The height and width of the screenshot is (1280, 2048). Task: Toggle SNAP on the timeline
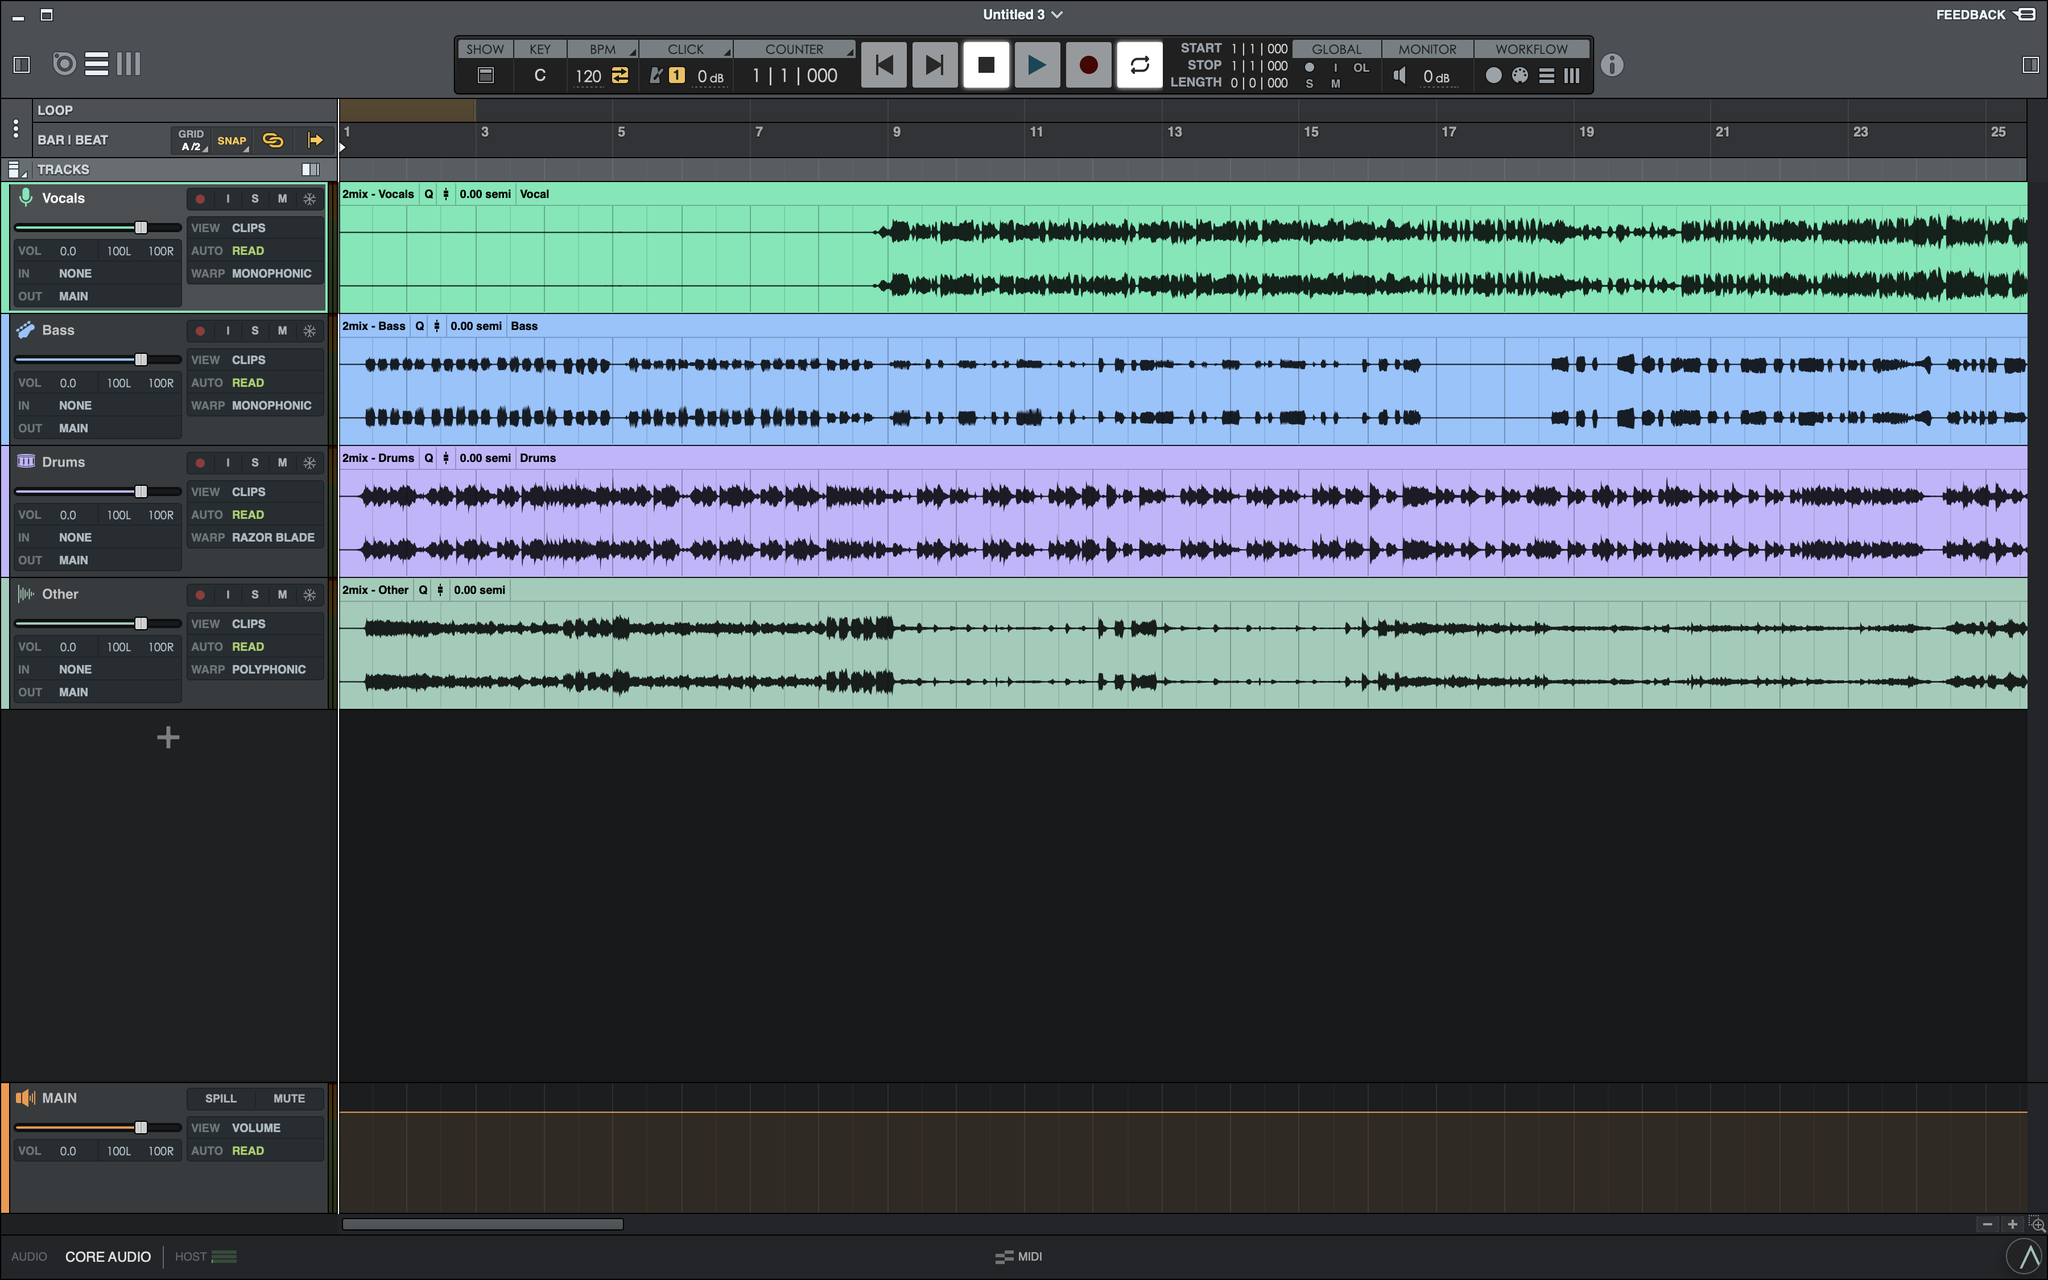tap(232, 141)
